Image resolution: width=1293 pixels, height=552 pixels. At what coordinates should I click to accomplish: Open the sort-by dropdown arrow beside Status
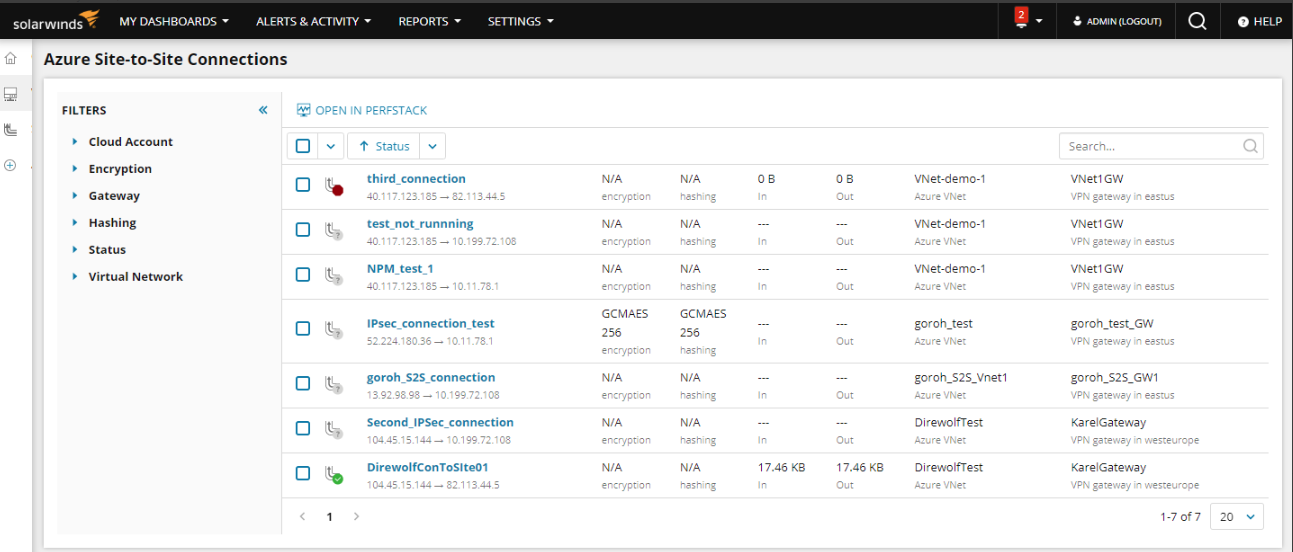click(x=432, y=146)
